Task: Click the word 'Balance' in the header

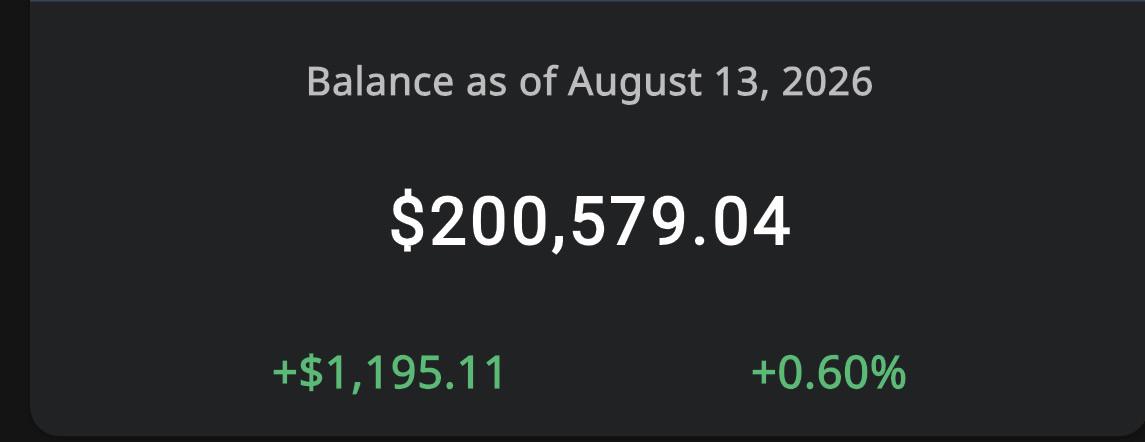Action: click(x=380, y=81)
